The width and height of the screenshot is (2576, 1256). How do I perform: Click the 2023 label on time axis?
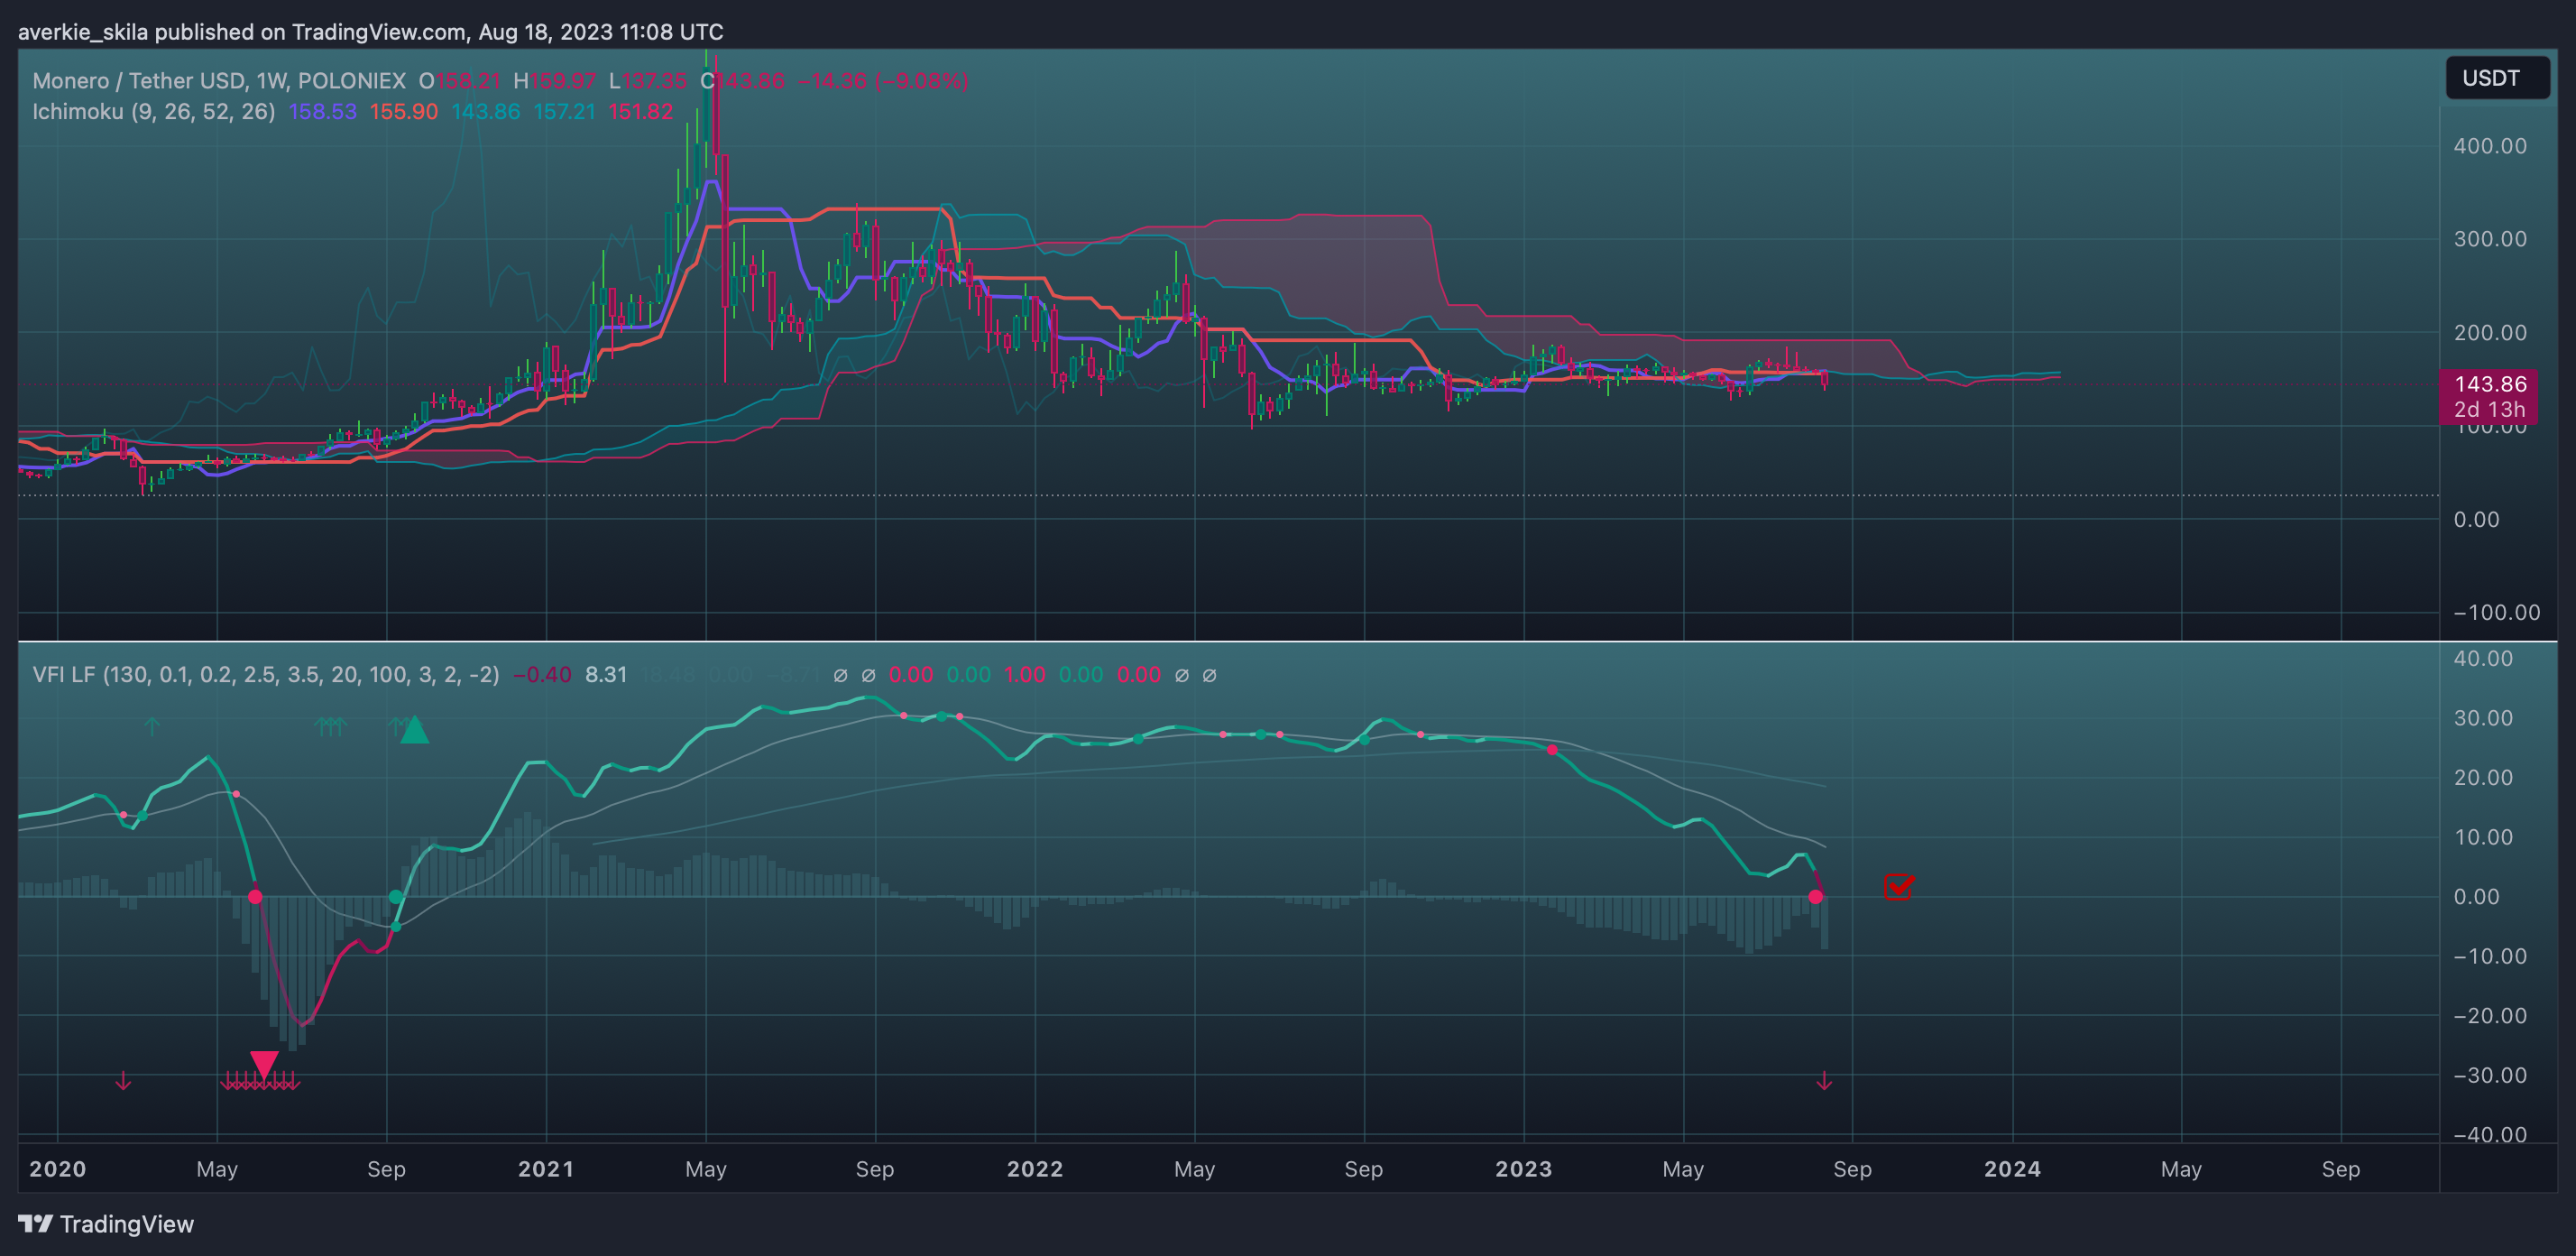click(1524, 1169)
